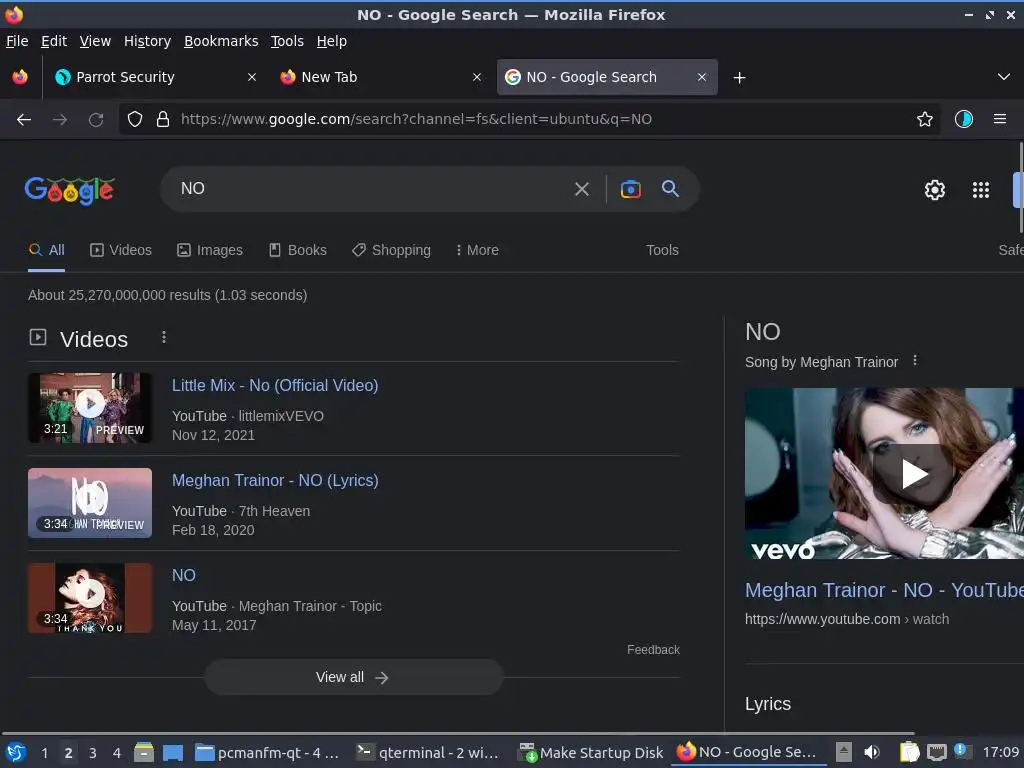Open Make Startup Disk taskbar entry
1024x768 pixels.
coord(591,753)
